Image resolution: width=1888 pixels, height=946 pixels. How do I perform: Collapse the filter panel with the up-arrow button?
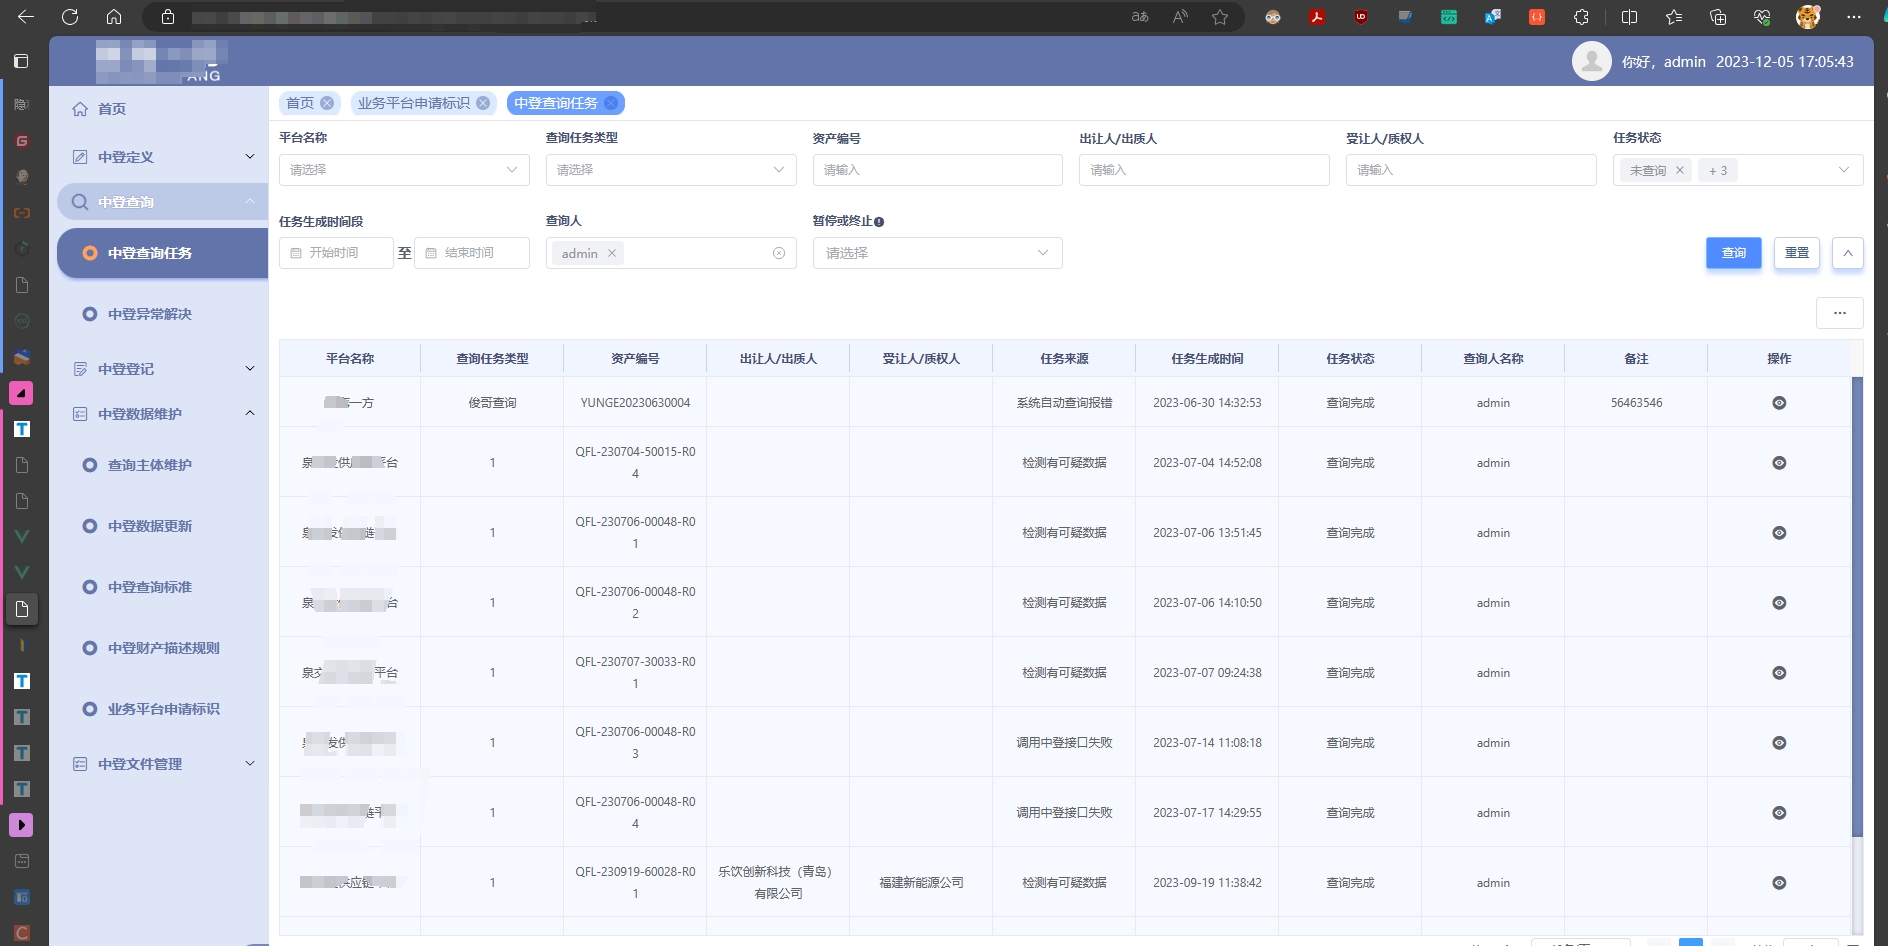point(1848,253)
